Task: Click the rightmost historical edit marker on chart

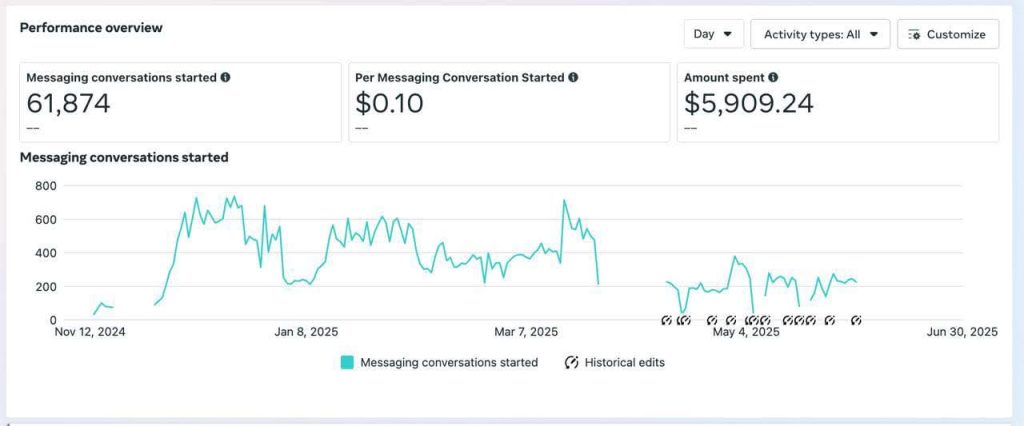Action: pyautogui.click(x=856, y=320)
